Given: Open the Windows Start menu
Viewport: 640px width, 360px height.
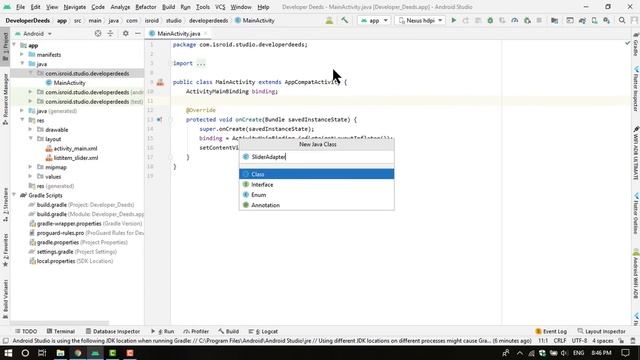Looking at the screenshot, I should click(8, 353).
